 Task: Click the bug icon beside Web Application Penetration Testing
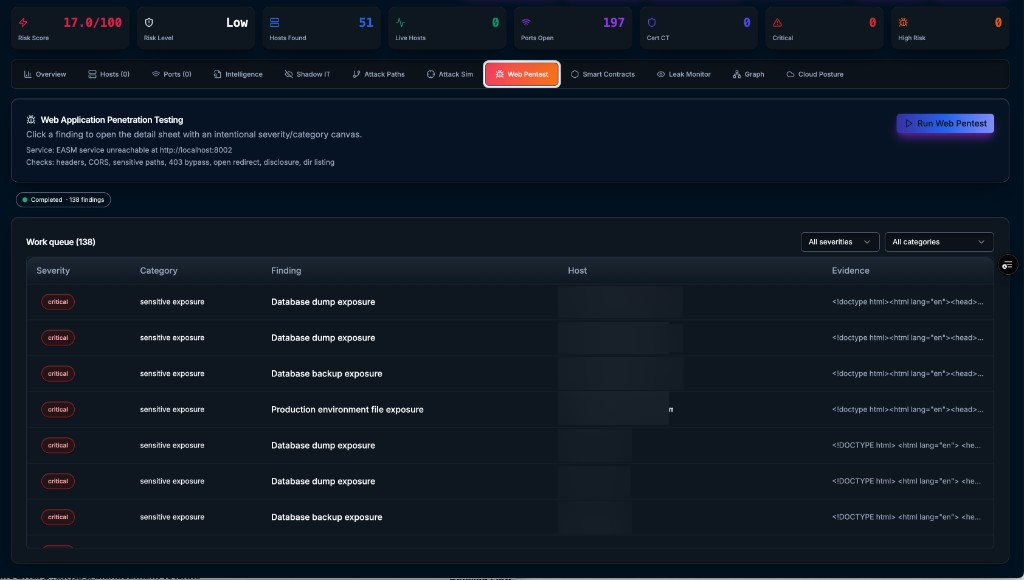coord(31,120)
